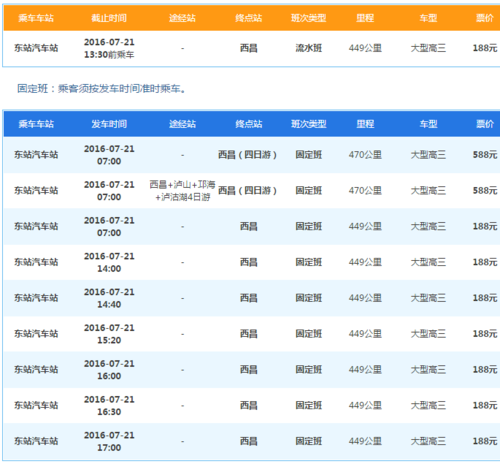Viewport: 500px width, 464px height.
Task: Click 大型高三 in the 流水班 row
Action: [428, 48]
